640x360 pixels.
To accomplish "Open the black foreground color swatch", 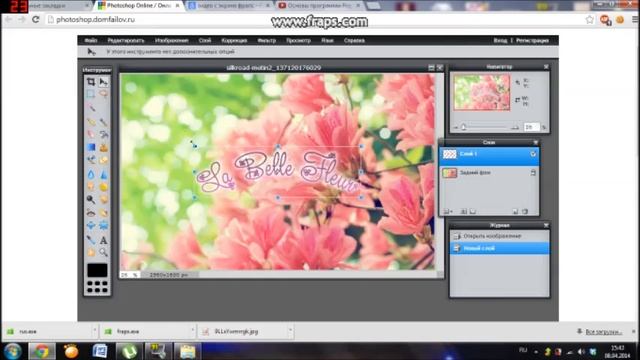I will (97, 270).
